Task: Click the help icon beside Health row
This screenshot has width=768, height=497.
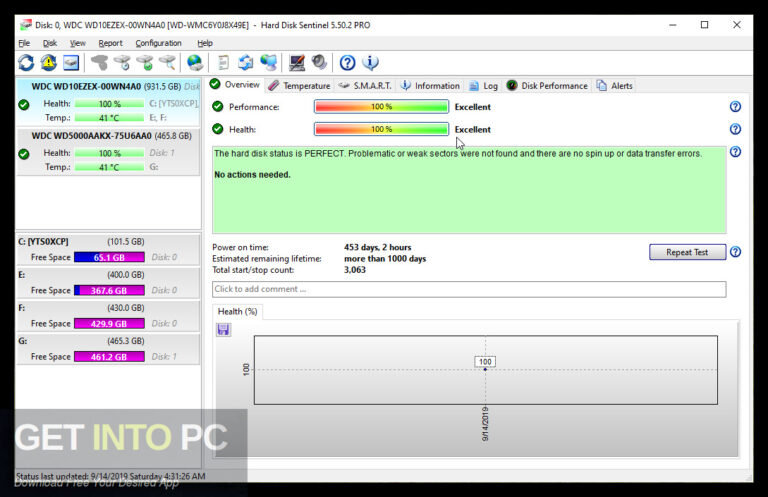Action: pos(735,129)
